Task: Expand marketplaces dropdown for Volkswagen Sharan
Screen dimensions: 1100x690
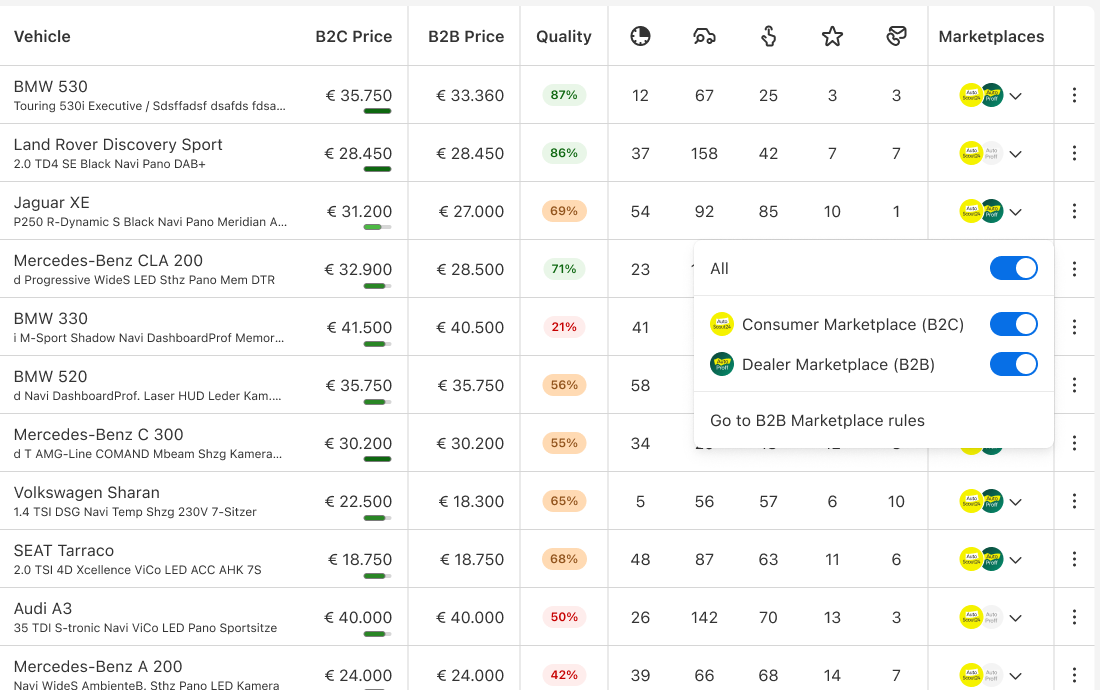Action: tap(1016, 502)
